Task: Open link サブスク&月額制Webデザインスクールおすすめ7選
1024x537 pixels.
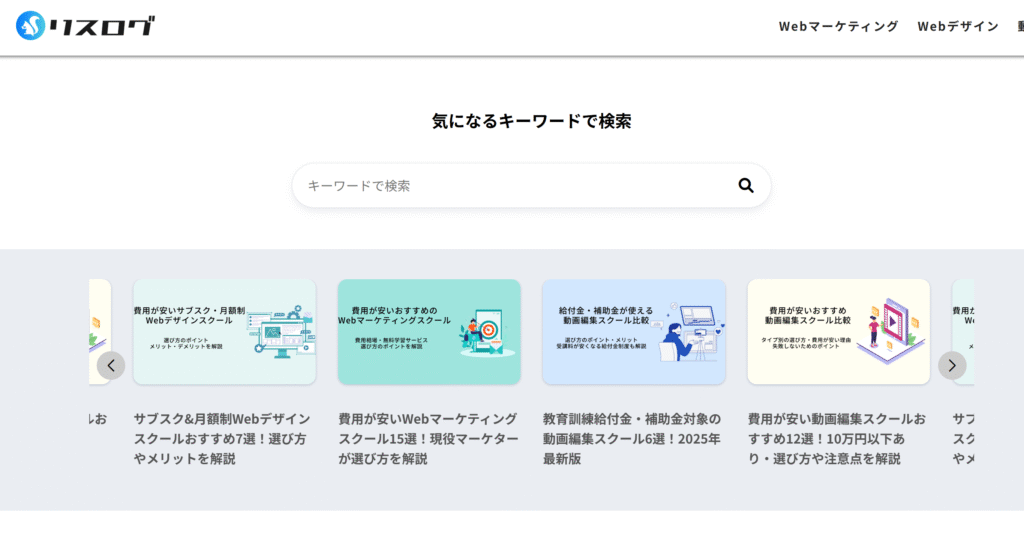Action: tap(223, 438)
